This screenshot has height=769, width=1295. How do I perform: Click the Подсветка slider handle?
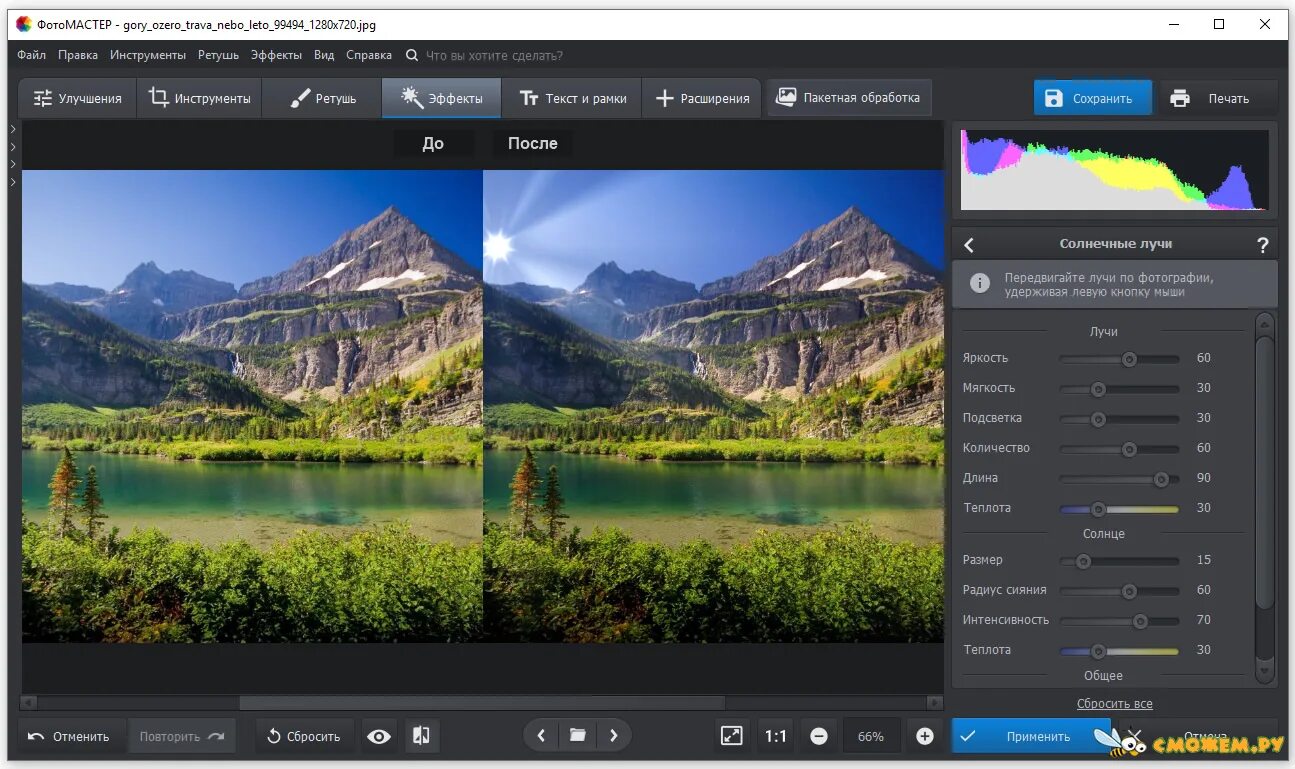point(1098,418)
